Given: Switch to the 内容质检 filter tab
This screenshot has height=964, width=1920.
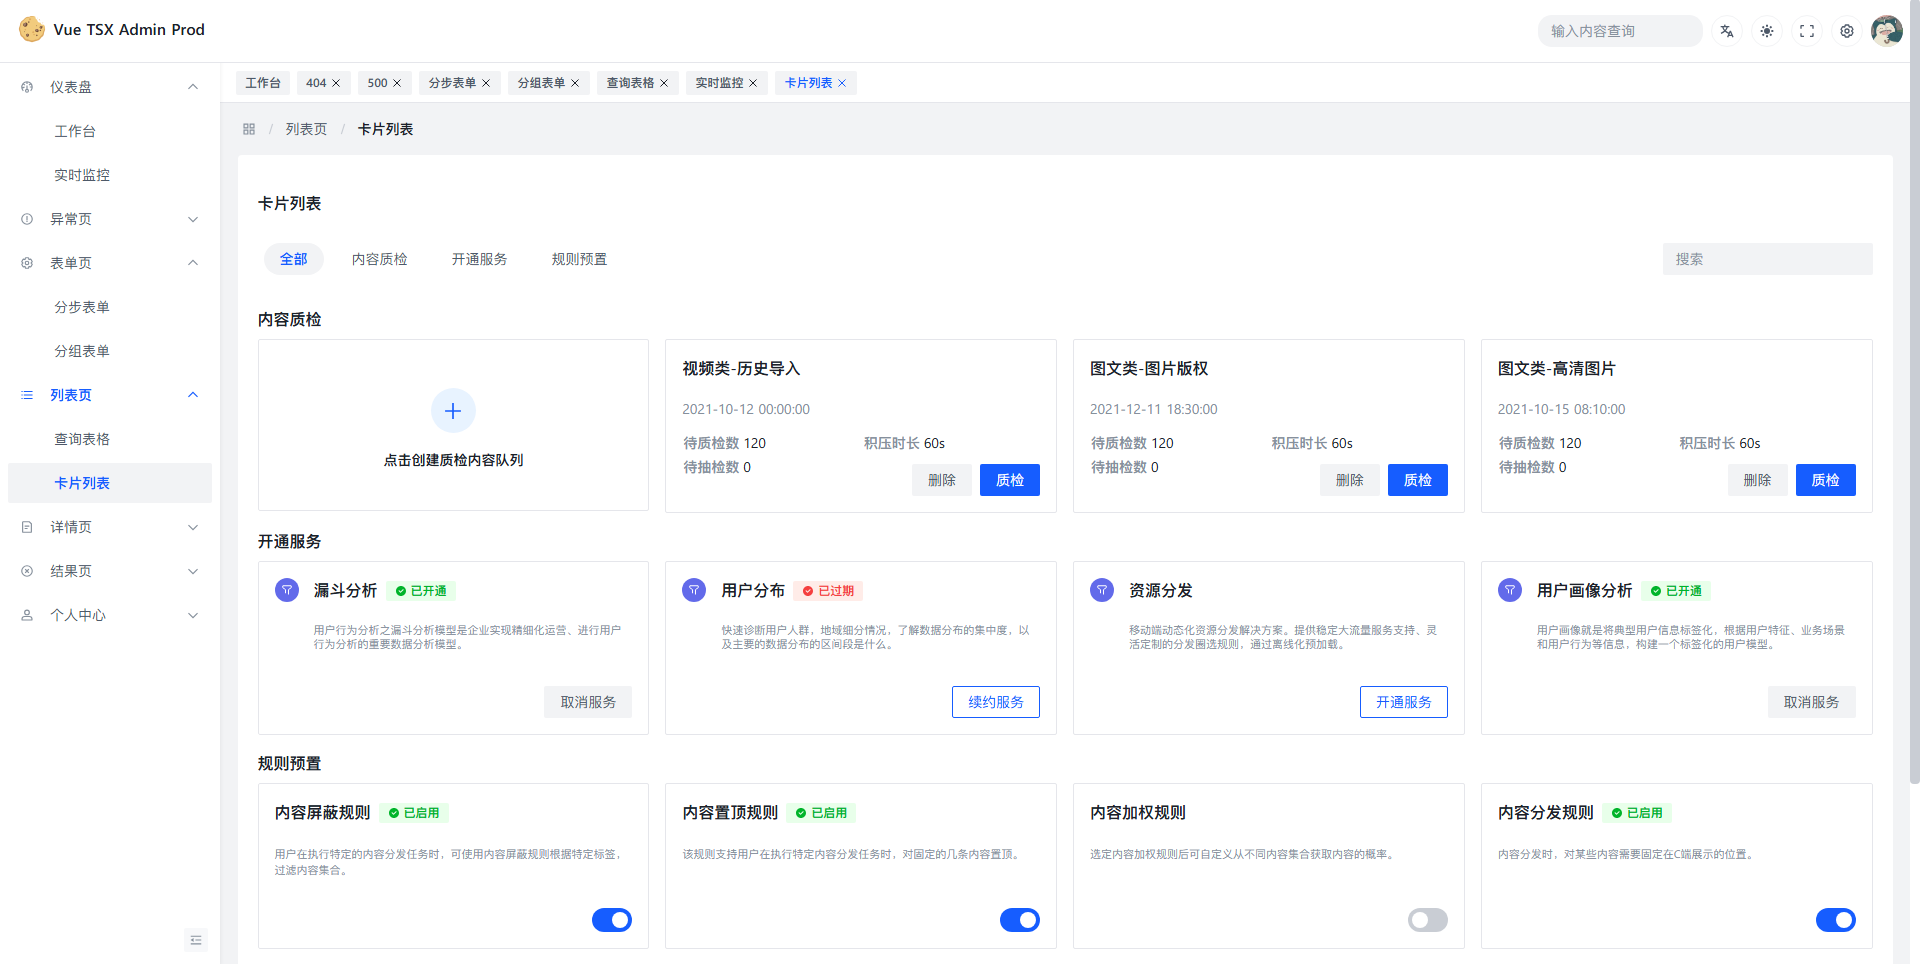Looking at the screenshot, I should click(x=379, y=259).
